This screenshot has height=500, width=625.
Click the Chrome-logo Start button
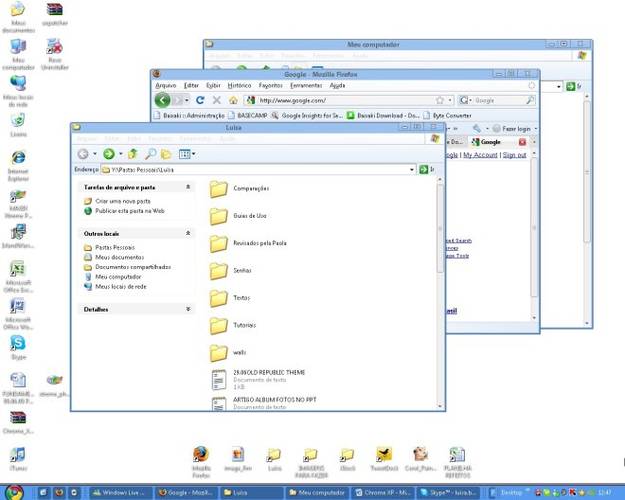tap(14, 492)
